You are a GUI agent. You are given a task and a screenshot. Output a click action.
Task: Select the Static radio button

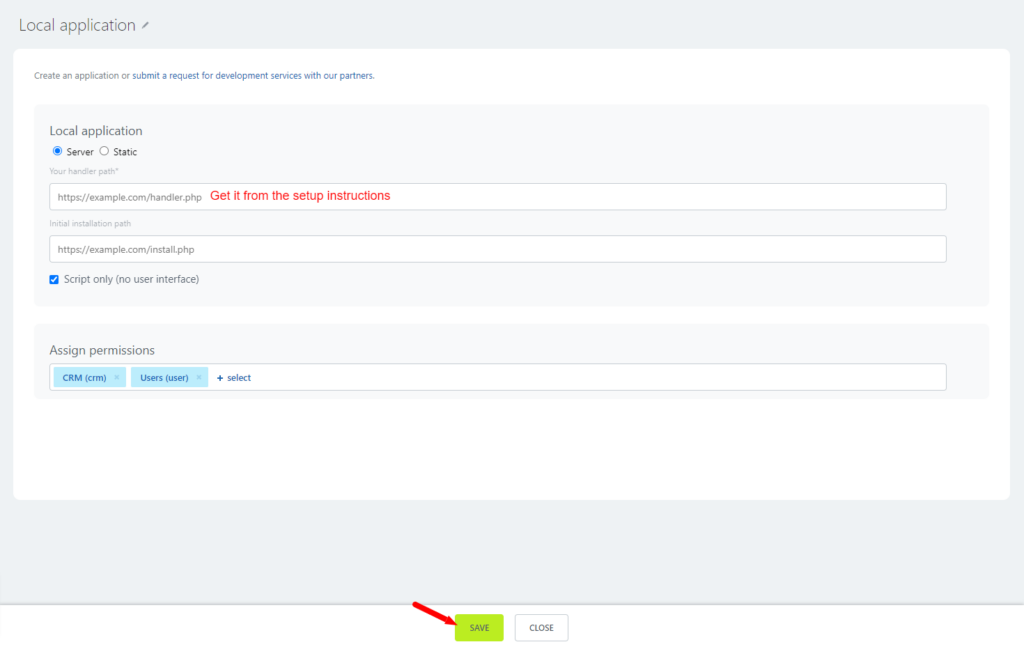pos(104,151)
